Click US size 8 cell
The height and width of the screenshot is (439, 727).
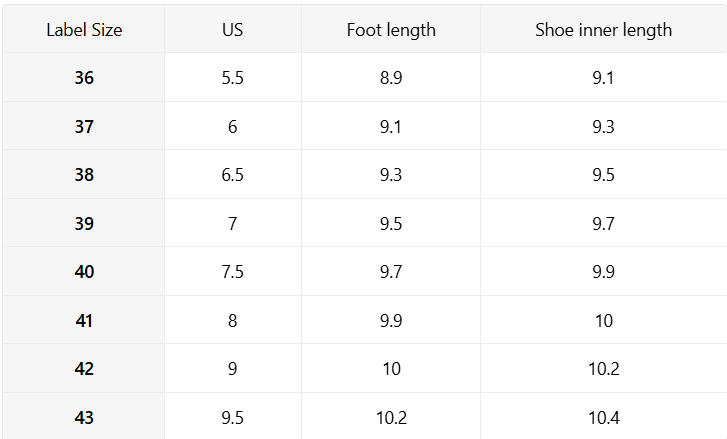pos(232,321)
